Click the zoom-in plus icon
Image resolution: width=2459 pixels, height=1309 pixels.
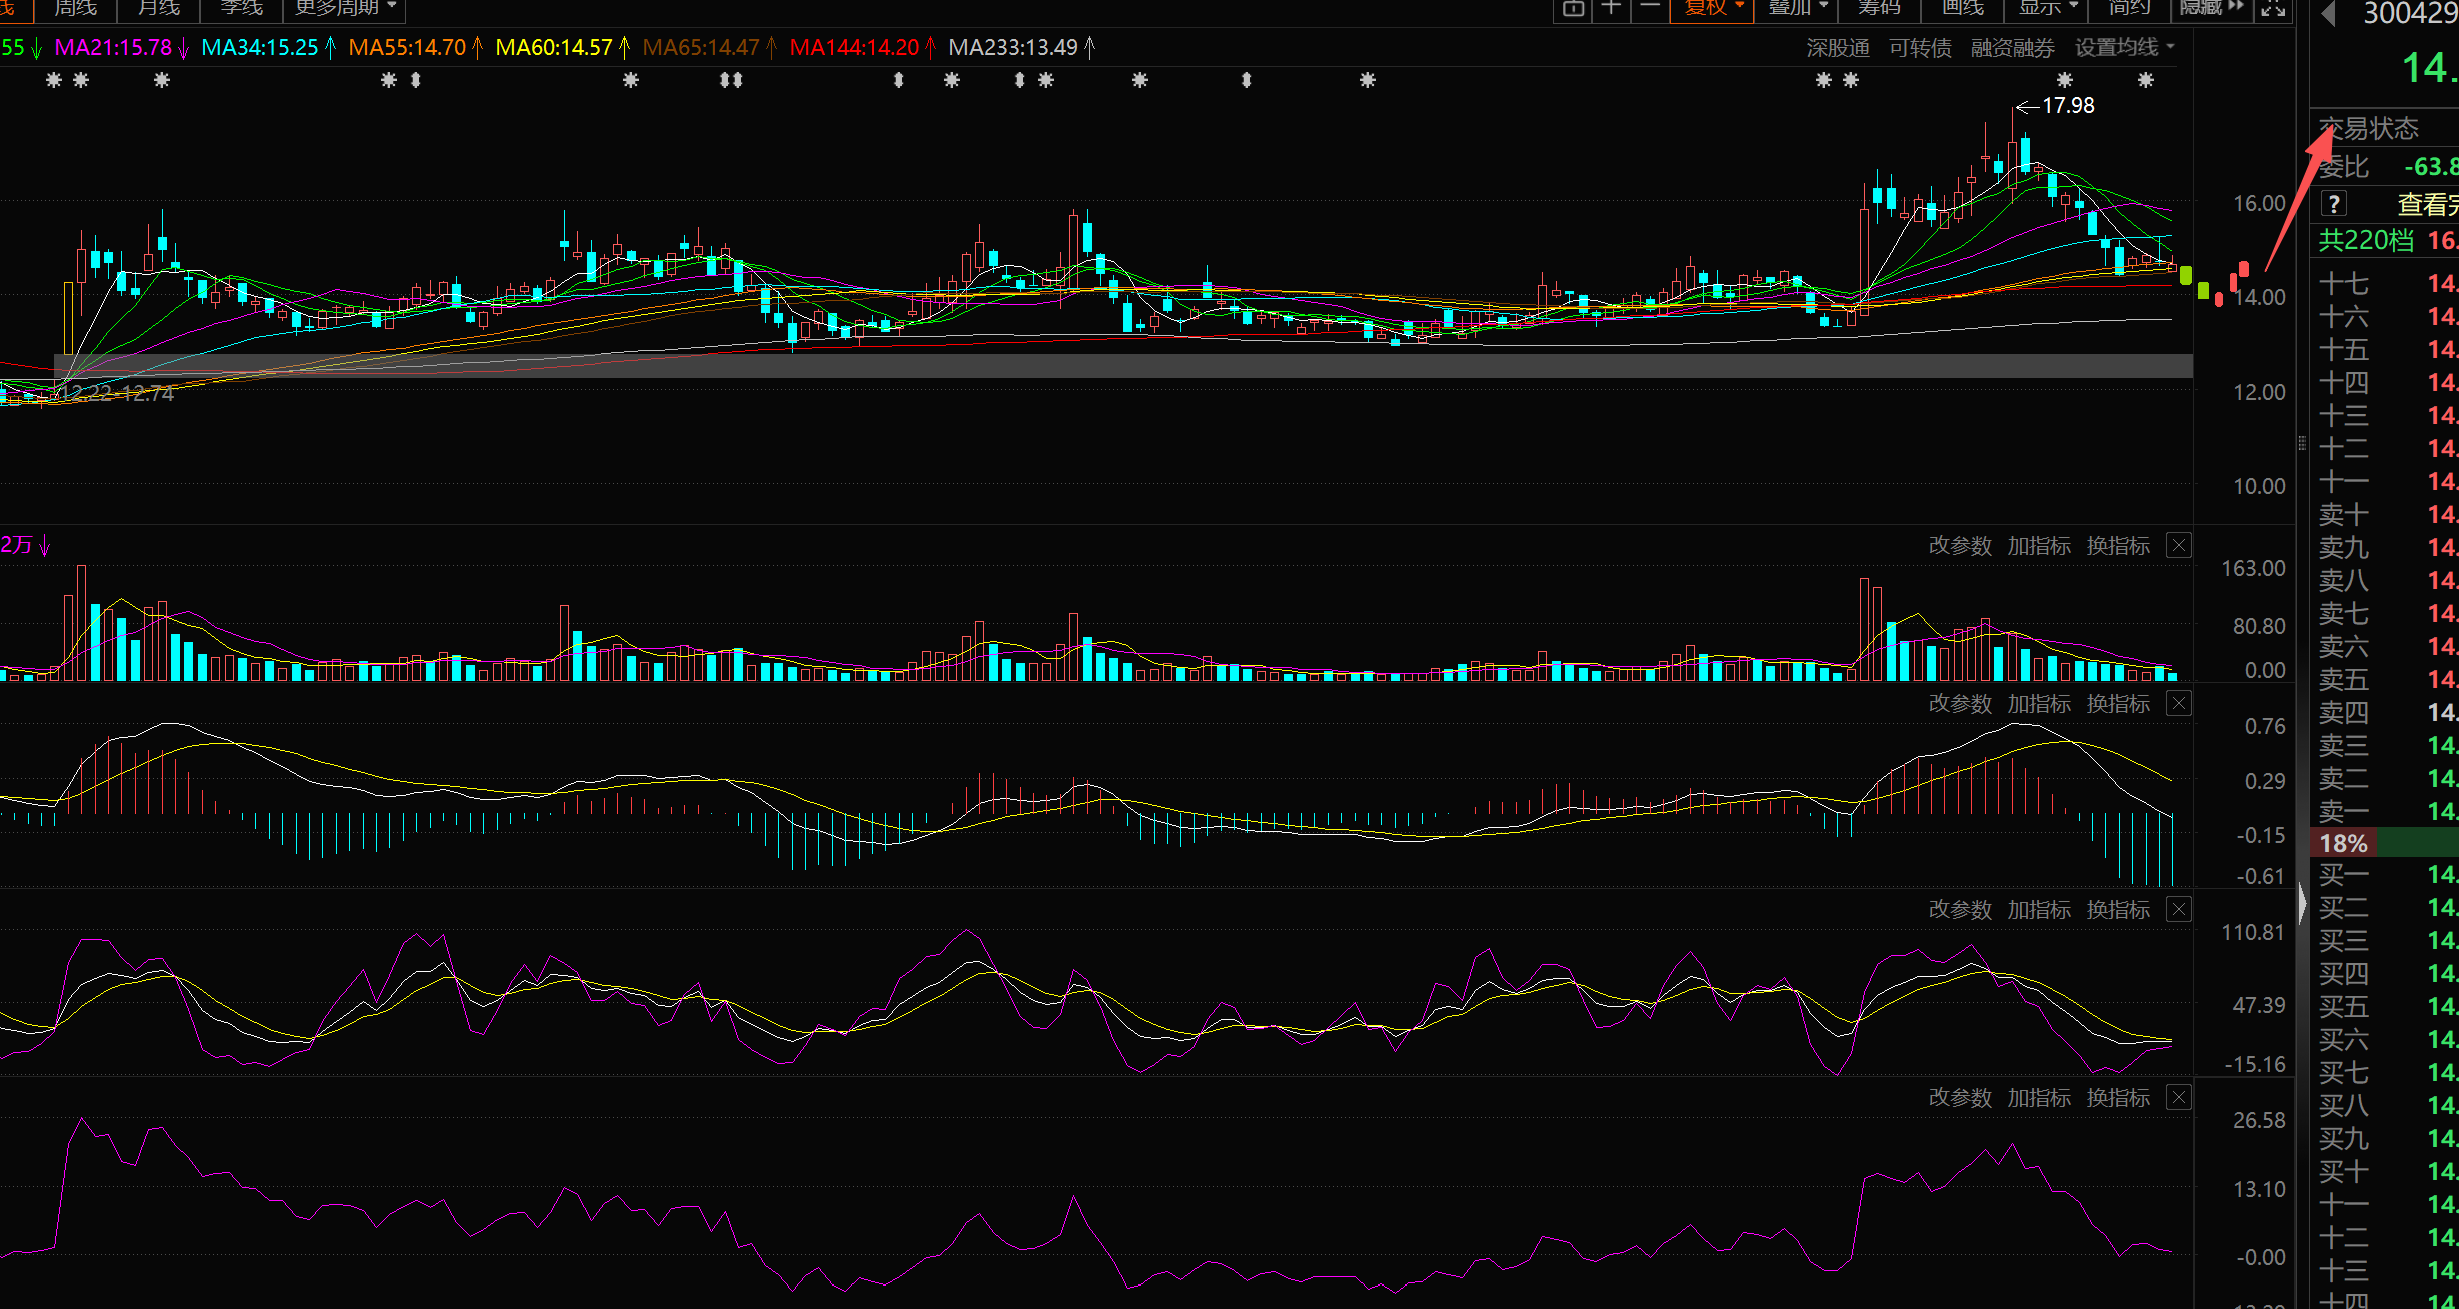point(1611,8)
